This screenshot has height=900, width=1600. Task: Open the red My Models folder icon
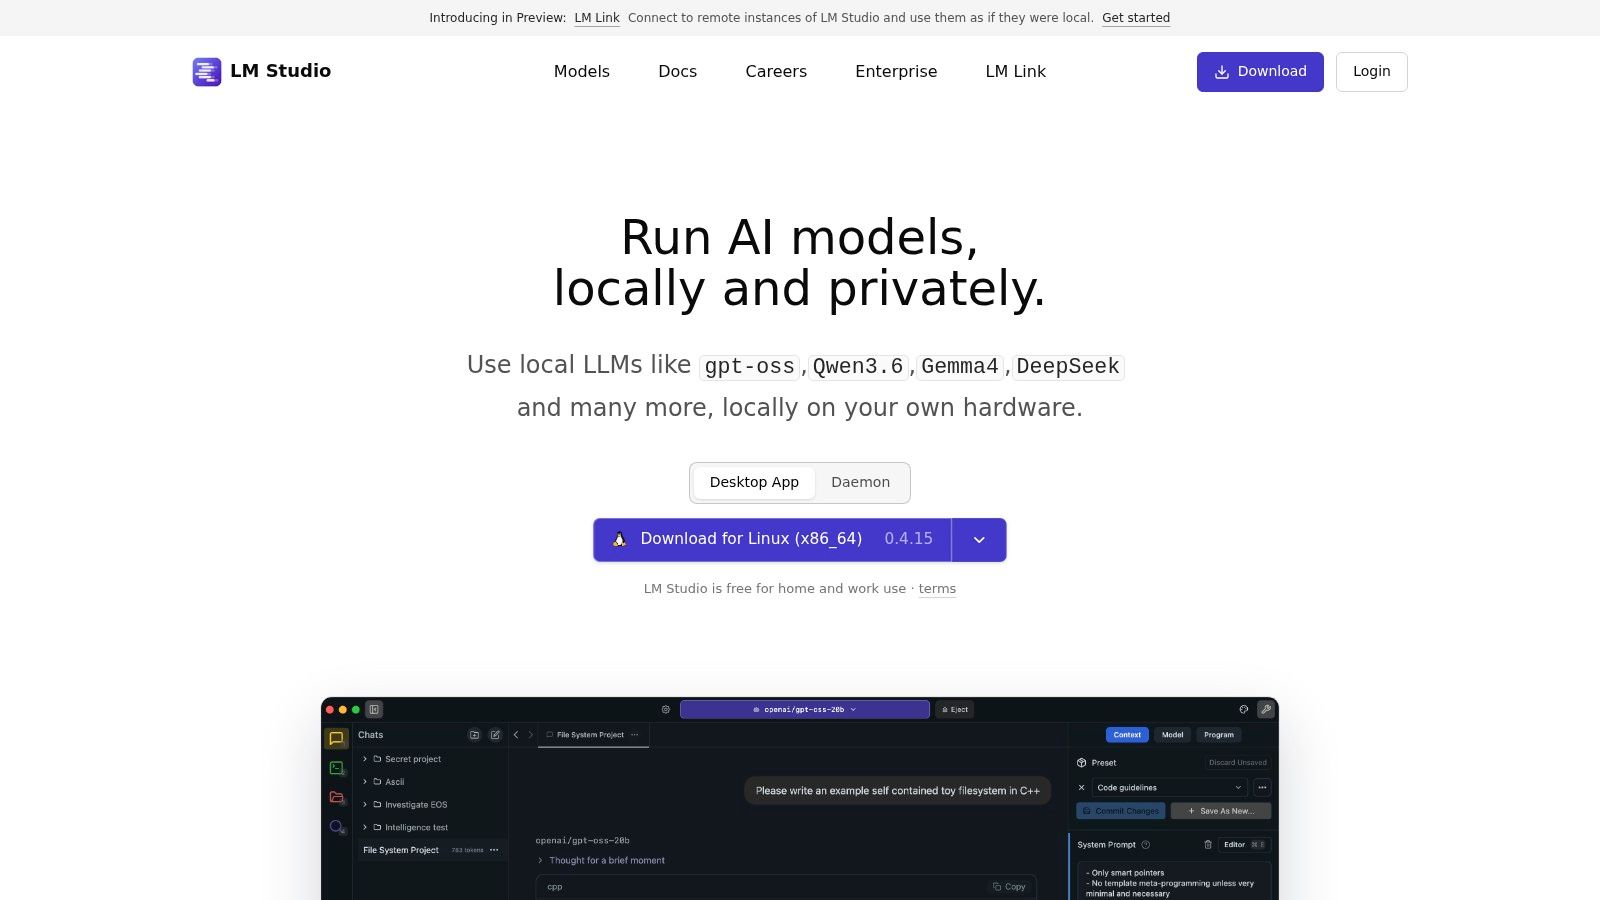tap(337, 798)
